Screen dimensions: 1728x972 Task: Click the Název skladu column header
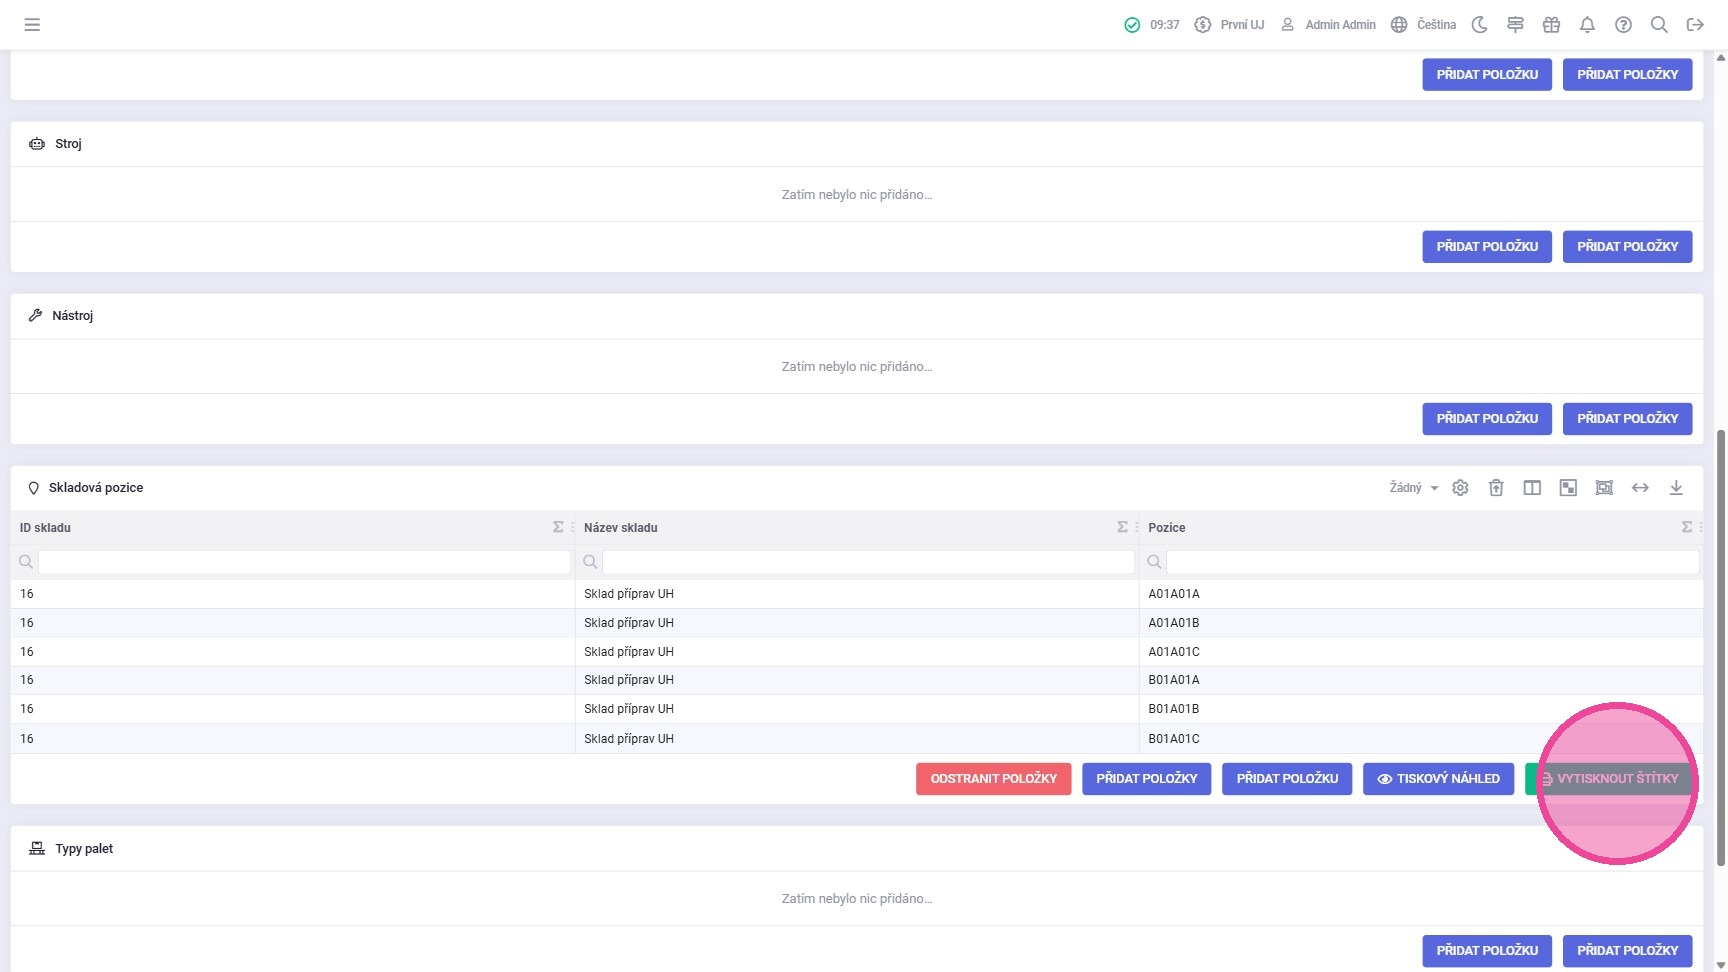(621, 528)
